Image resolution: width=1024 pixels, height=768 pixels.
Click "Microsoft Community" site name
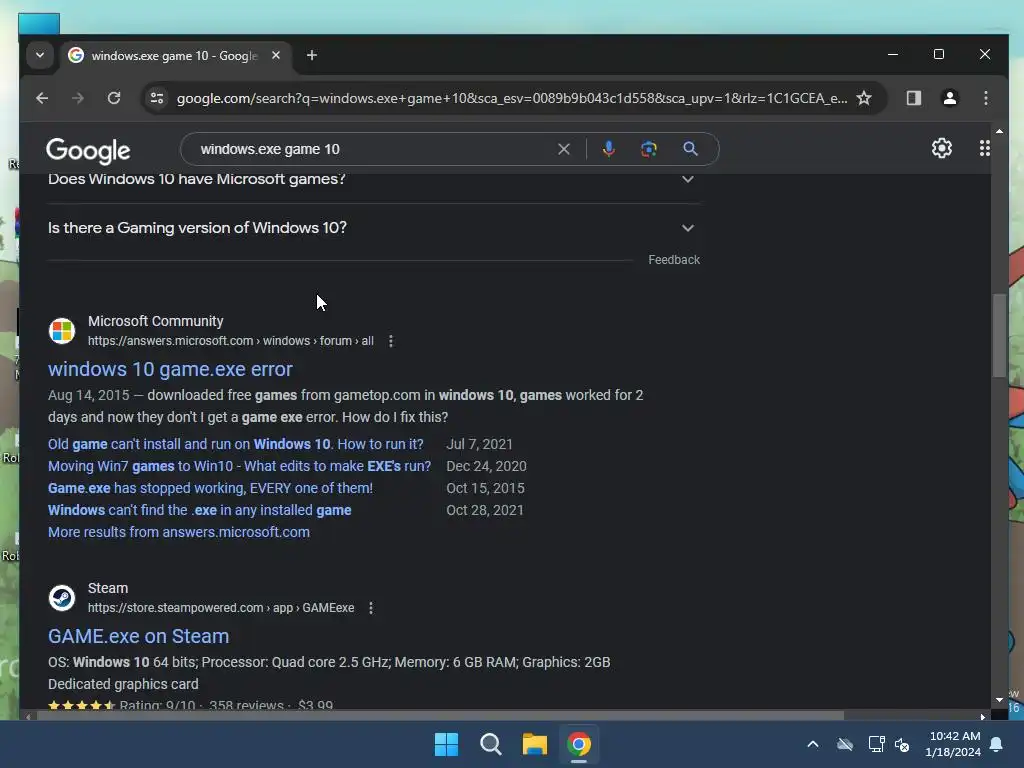point(155,321)
